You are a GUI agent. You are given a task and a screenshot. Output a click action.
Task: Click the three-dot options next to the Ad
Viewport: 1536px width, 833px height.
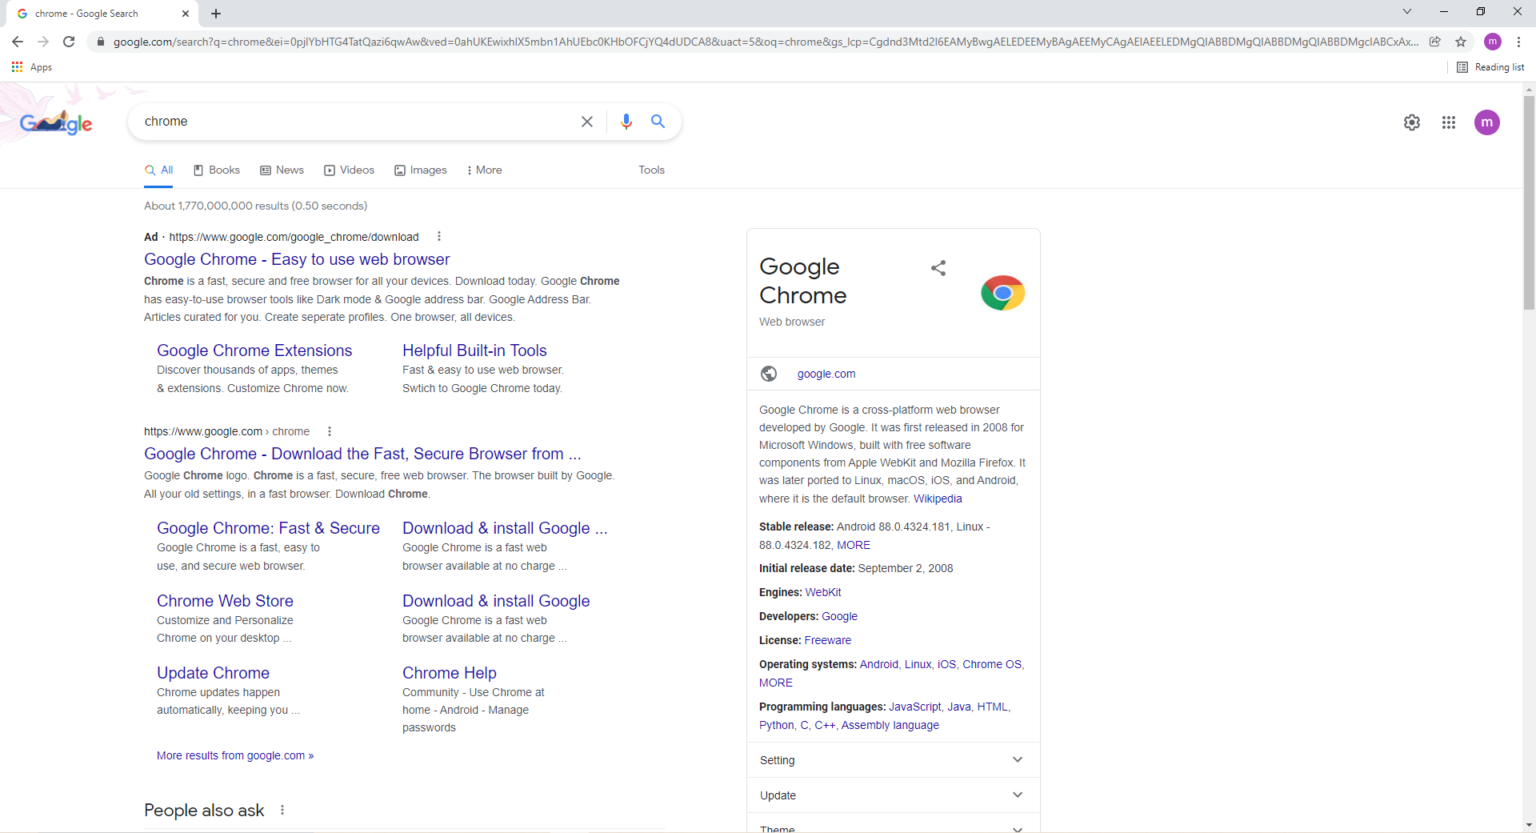438,236
